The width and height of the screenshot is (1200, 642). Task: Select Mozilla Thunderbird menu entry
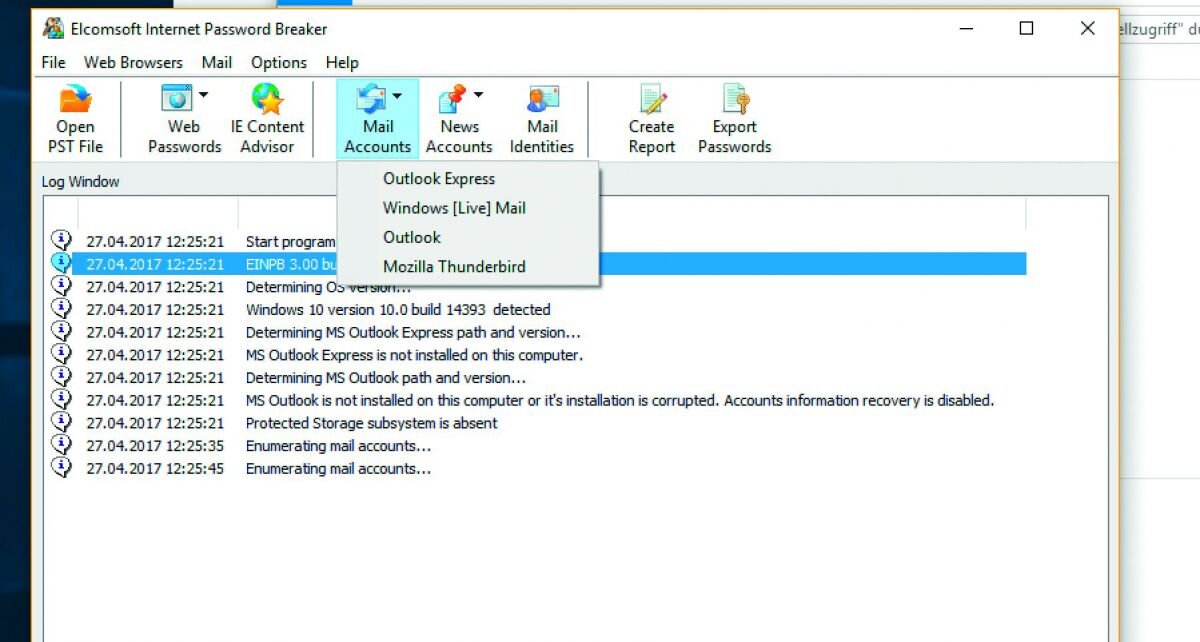click(x=468, y=266)
